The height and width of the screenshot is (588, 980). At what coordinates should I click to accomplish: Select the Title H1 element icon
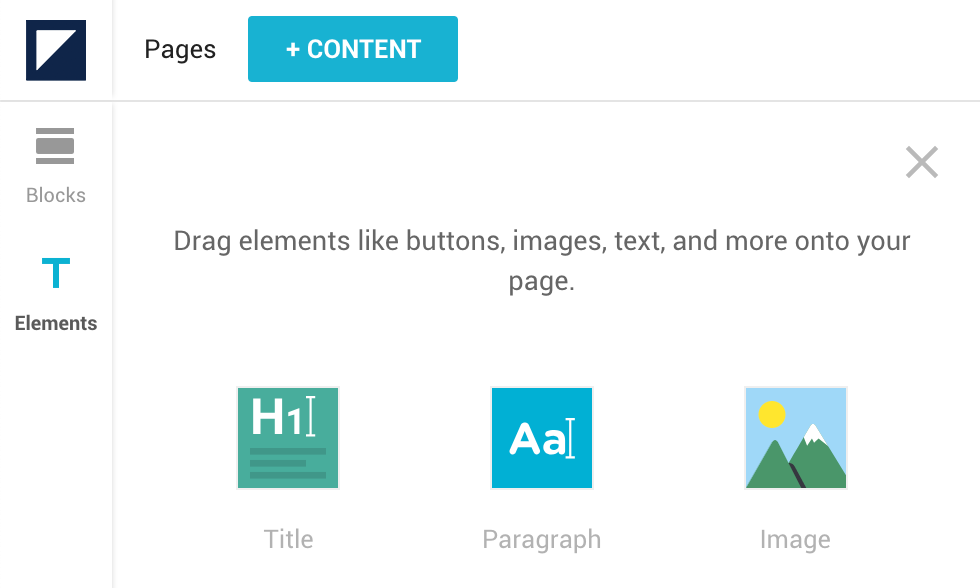(x=288, y=437)
